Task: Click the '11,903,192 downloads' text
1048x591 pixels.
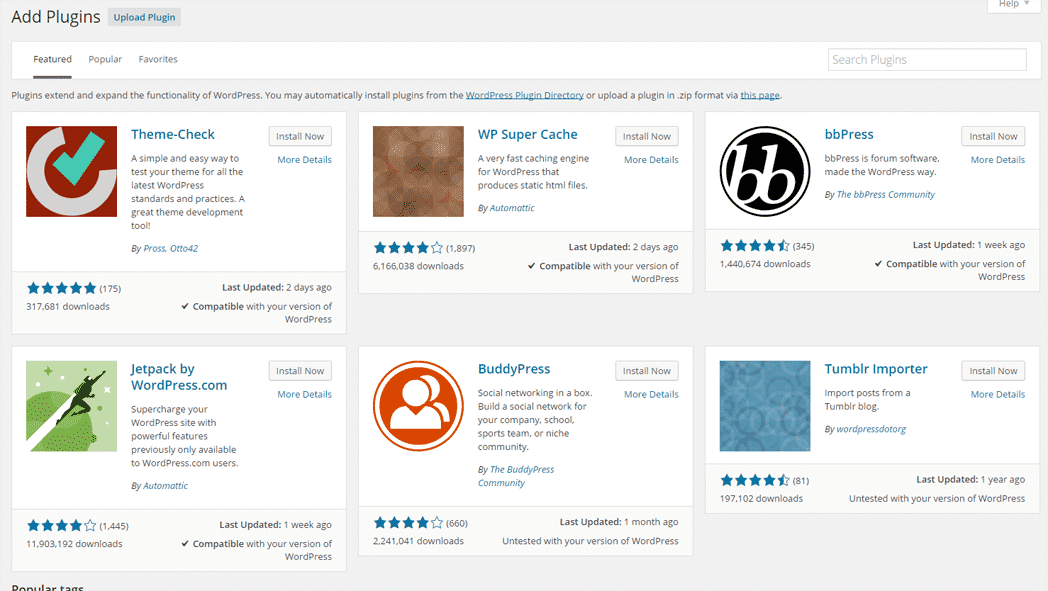Action: coord(74,544)
